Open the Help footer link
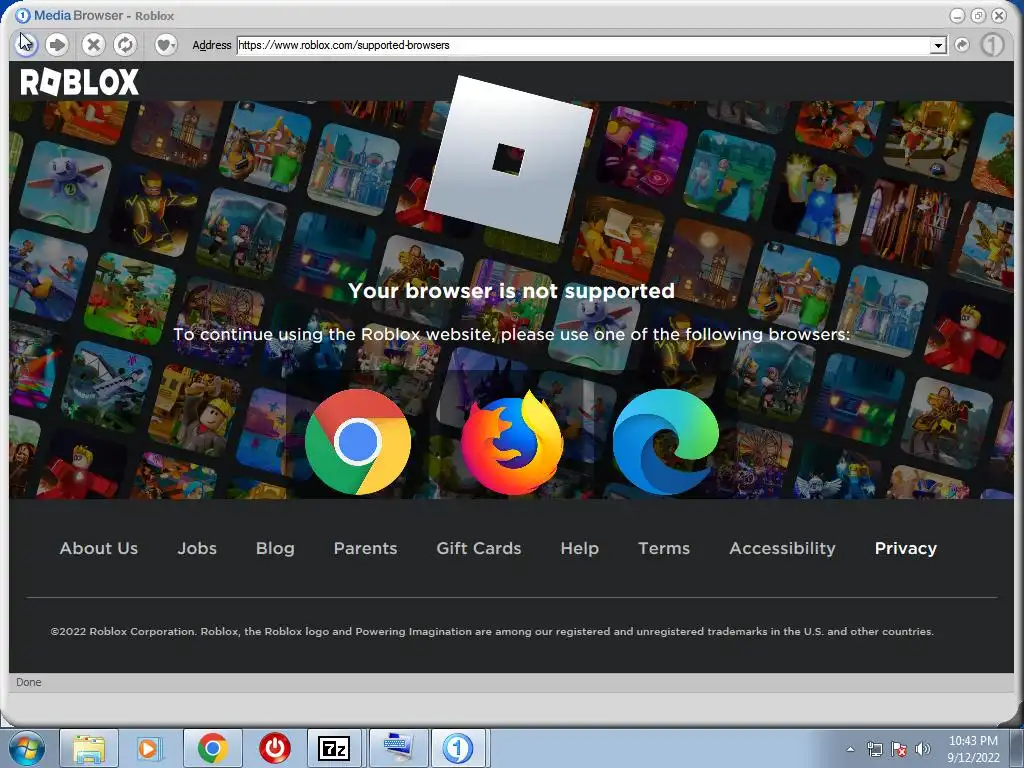Viewport: 1024px width, 768px height. pos(579,549)
